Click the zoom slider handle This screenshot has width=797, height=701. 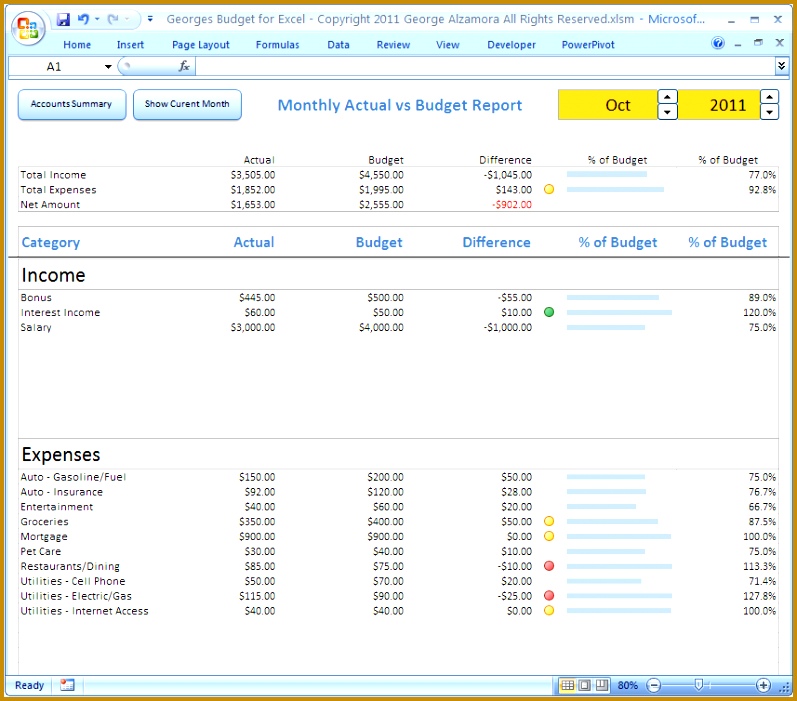click(x=699, y=685)
